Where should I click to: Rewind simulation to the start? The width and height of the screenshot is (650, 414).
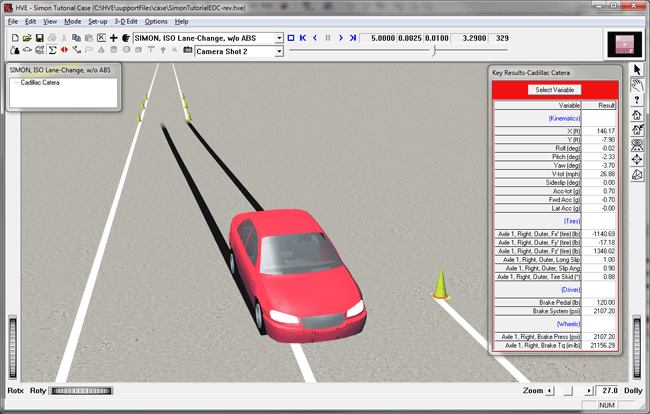click(302, 38)
